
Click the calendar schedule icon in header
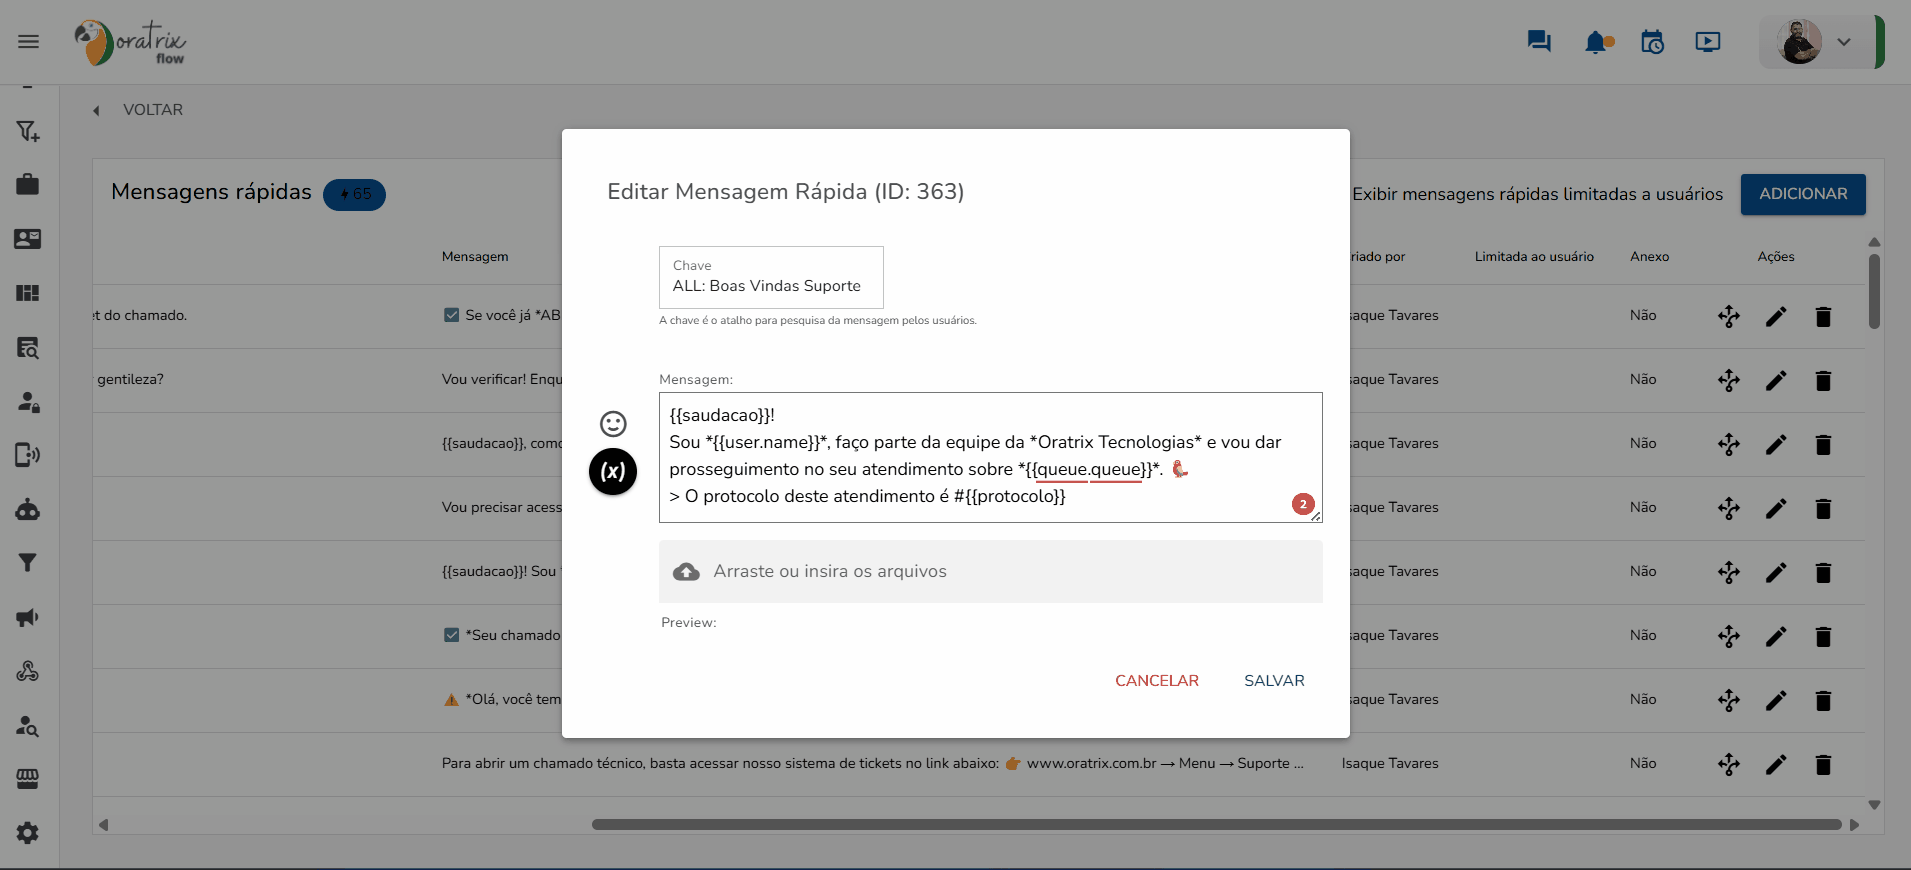click(x=1652, y=42)
